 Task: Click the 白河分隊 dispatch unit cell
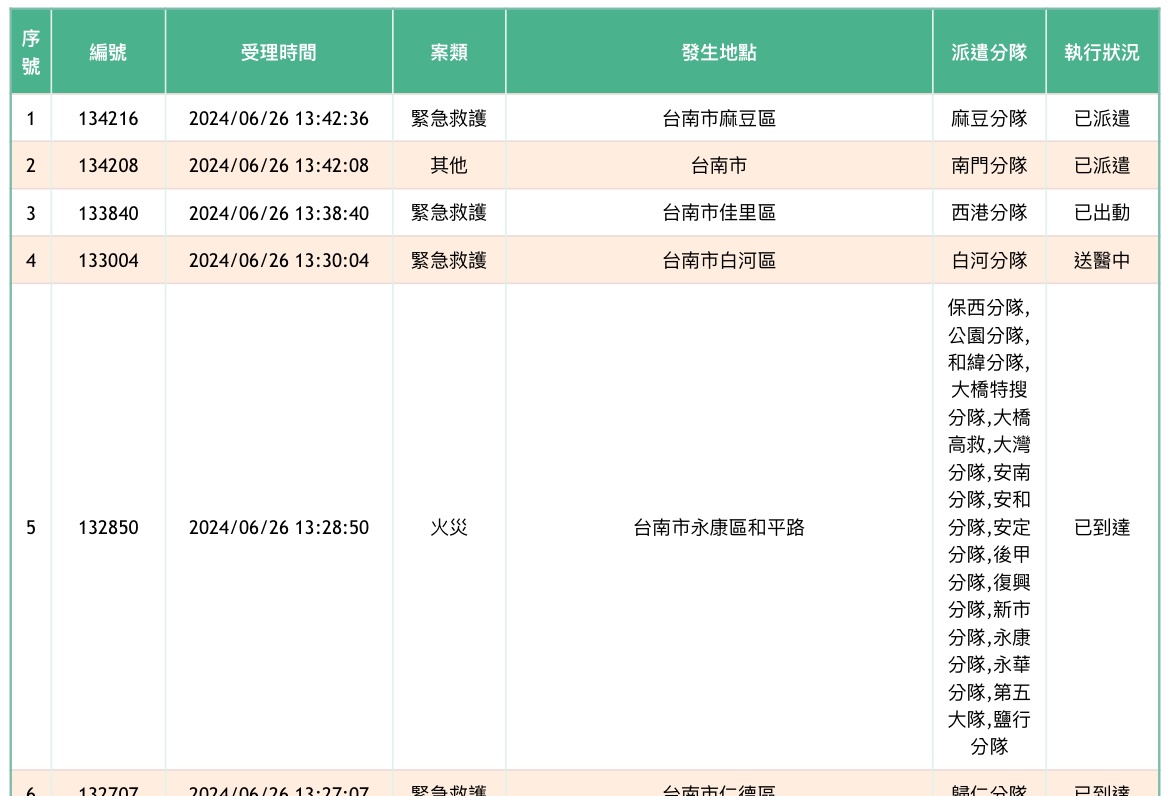pos(989,261)
